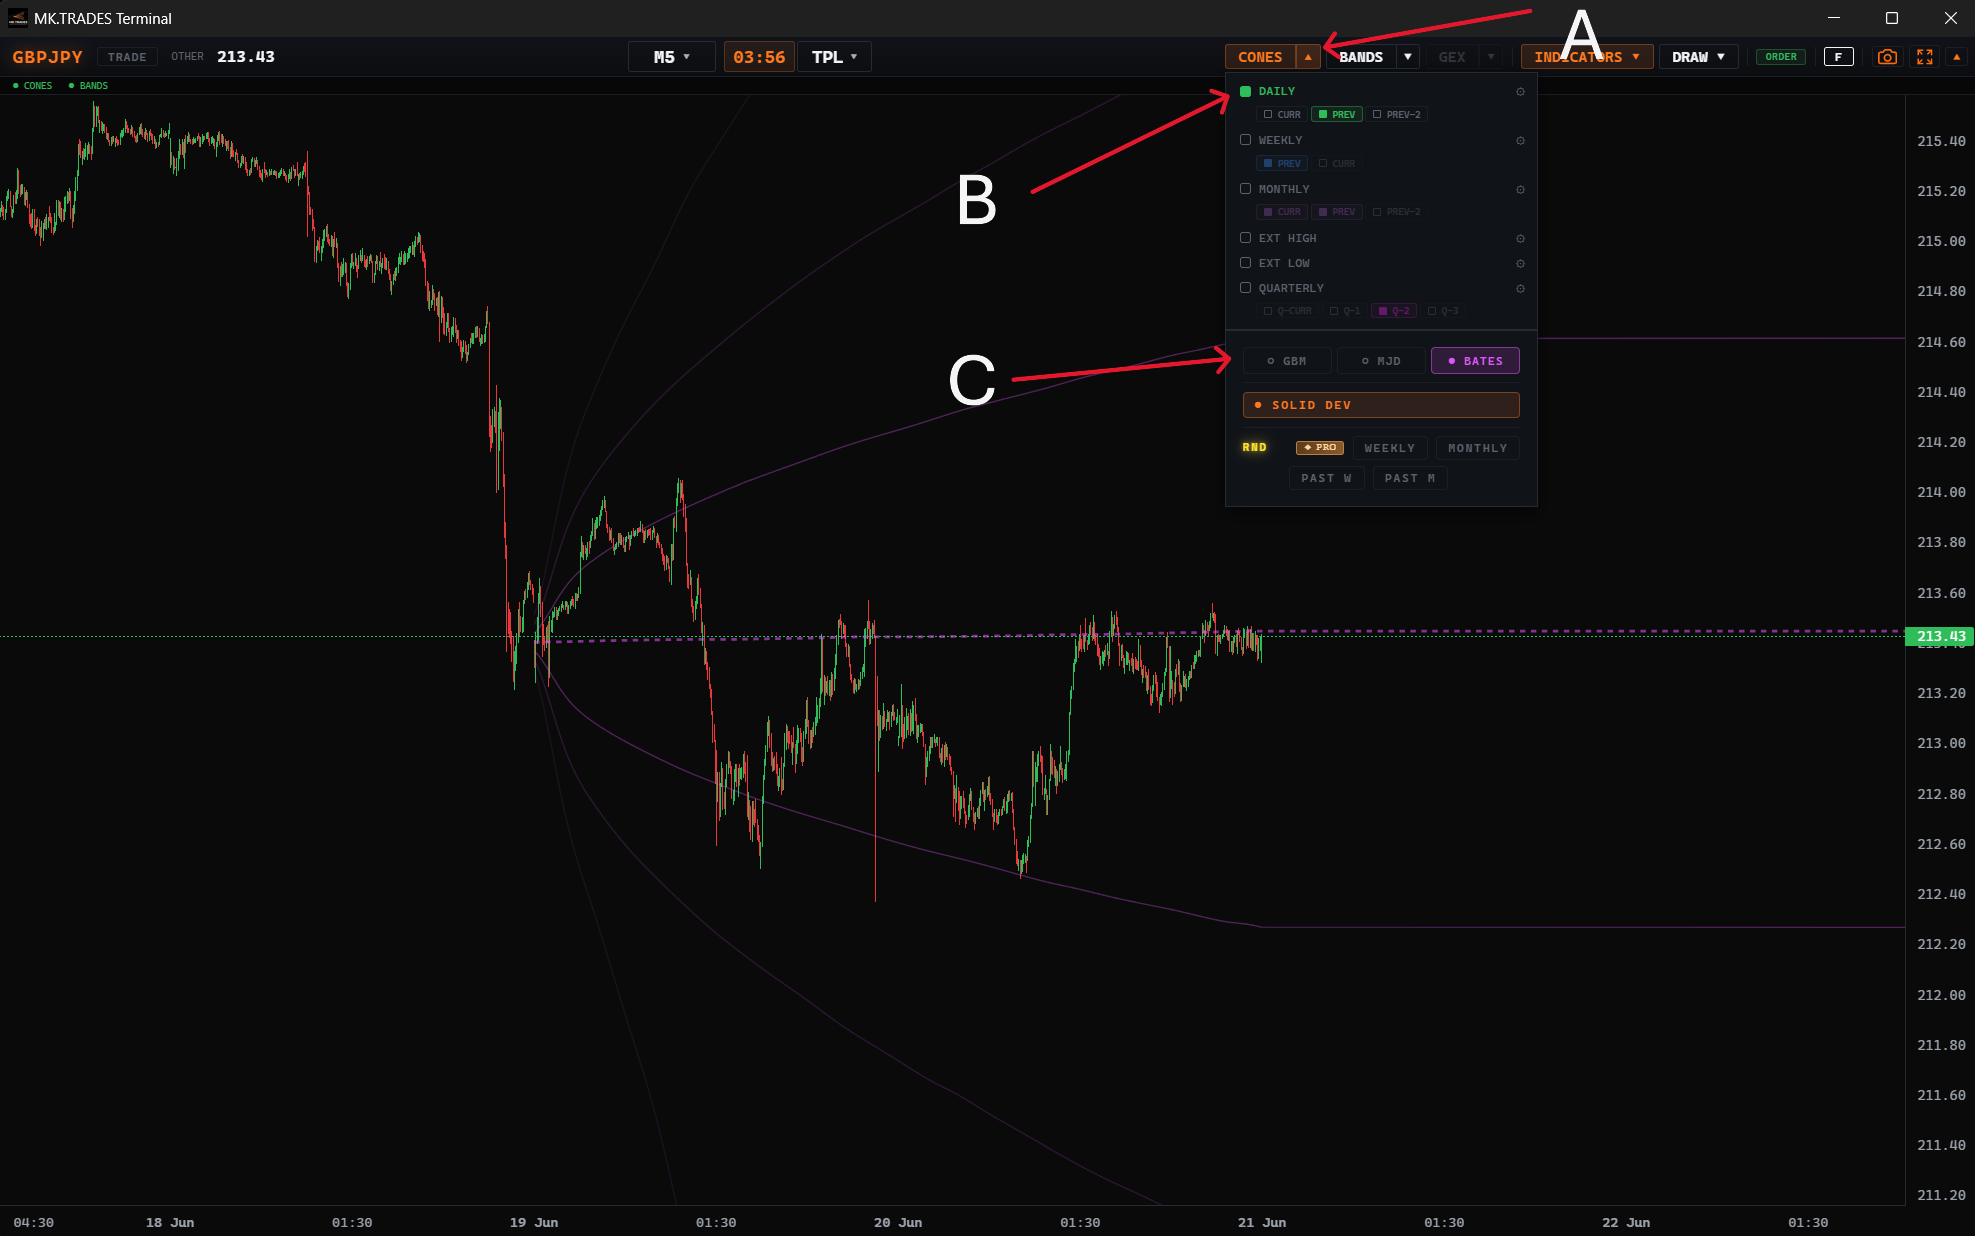1975x1236 pixels.
Task: Select RND PAST M option
Action: (x=1410, y=478)
